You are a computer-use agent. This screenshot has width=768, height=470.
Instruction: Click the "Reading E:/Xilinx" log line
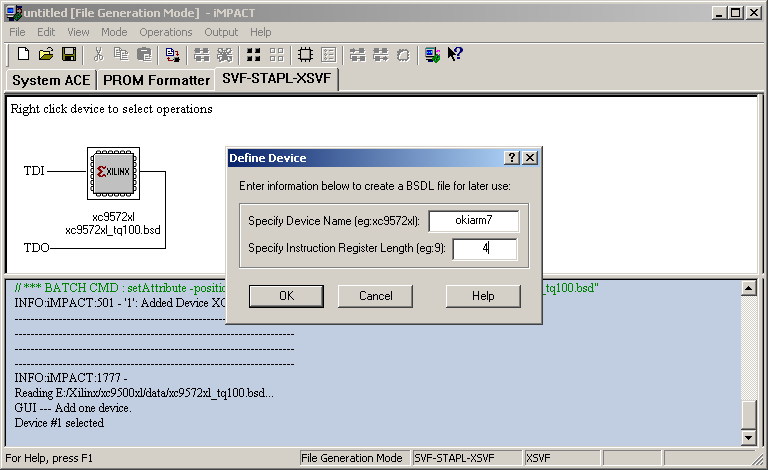click(144, 393)
